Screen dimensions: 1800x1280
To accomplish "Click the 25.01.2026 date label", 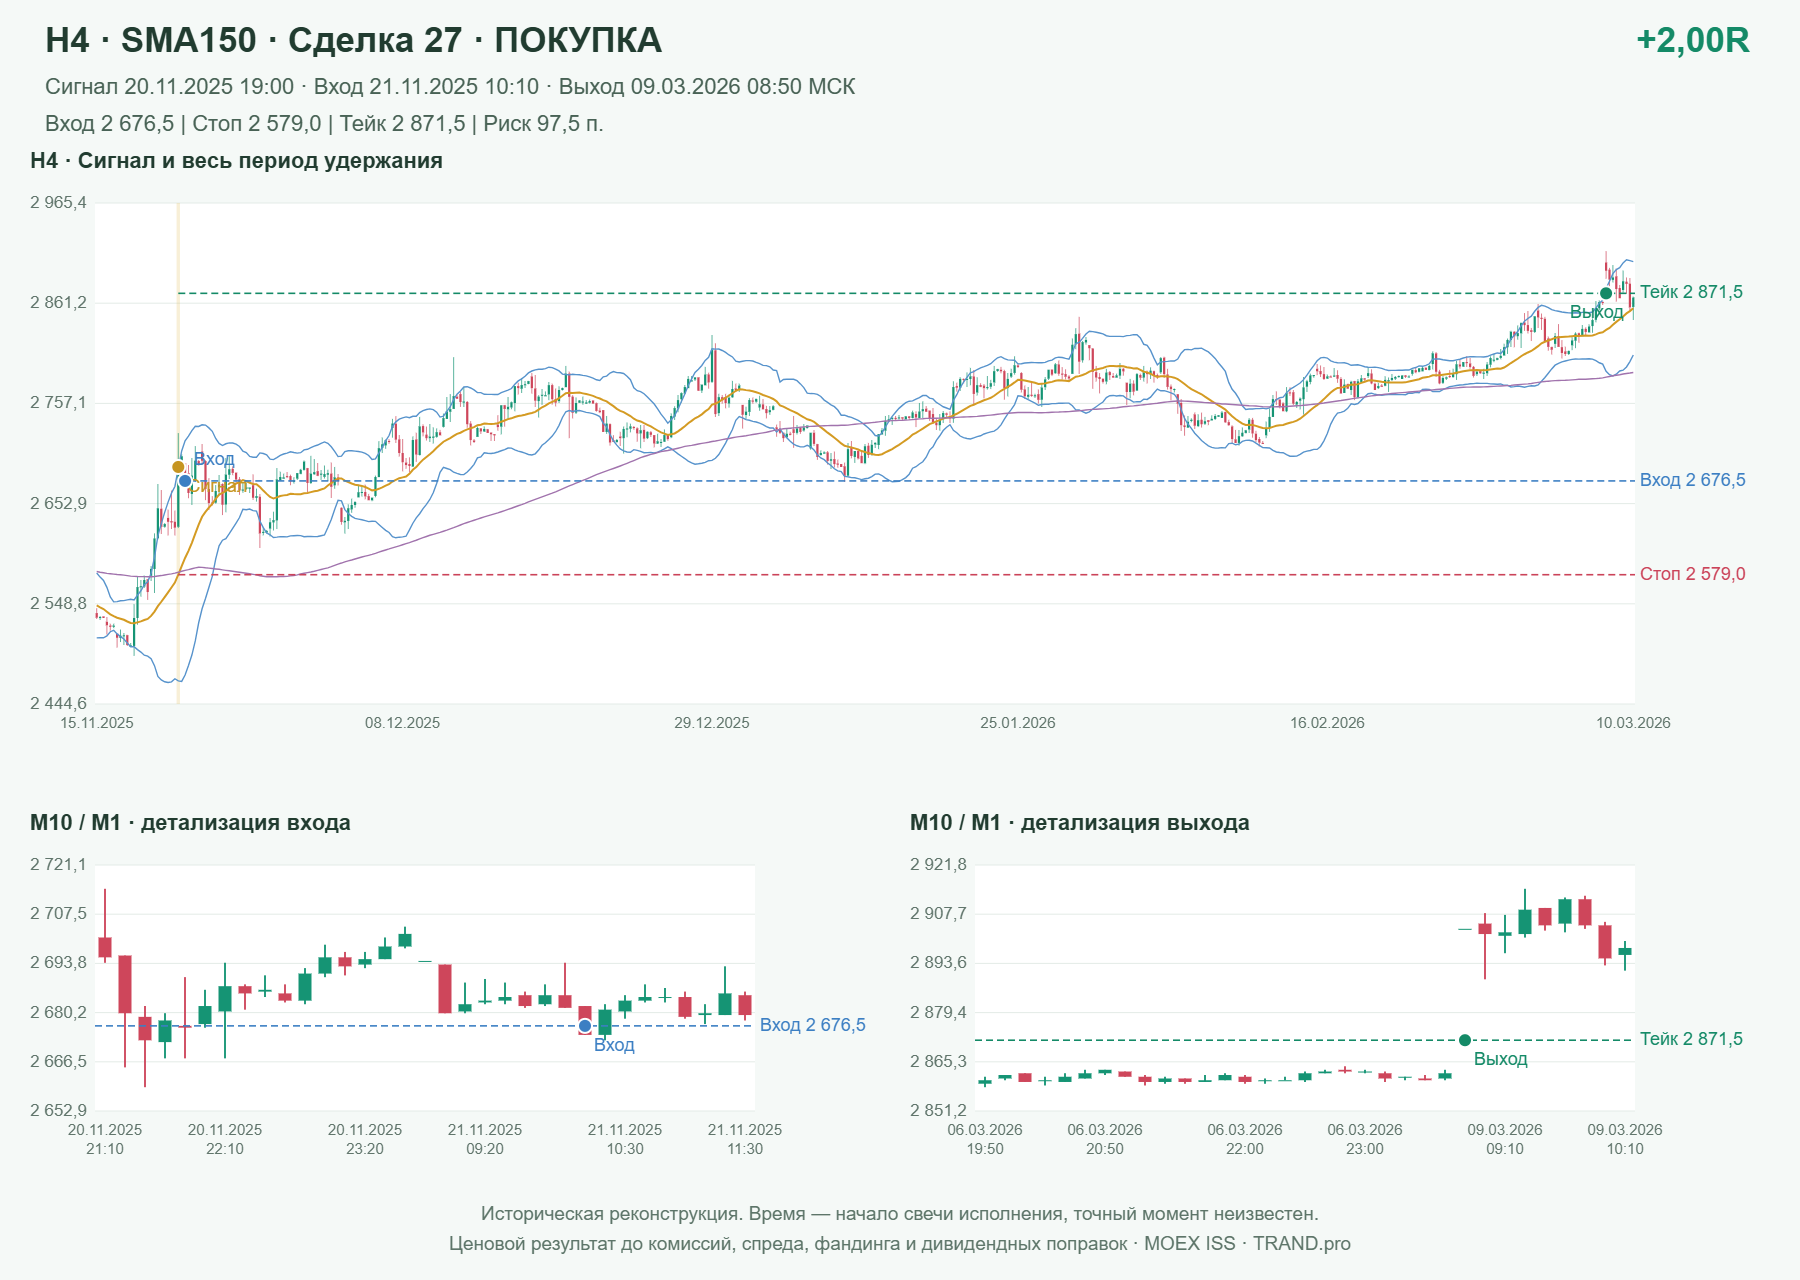I will [1018, 723].
